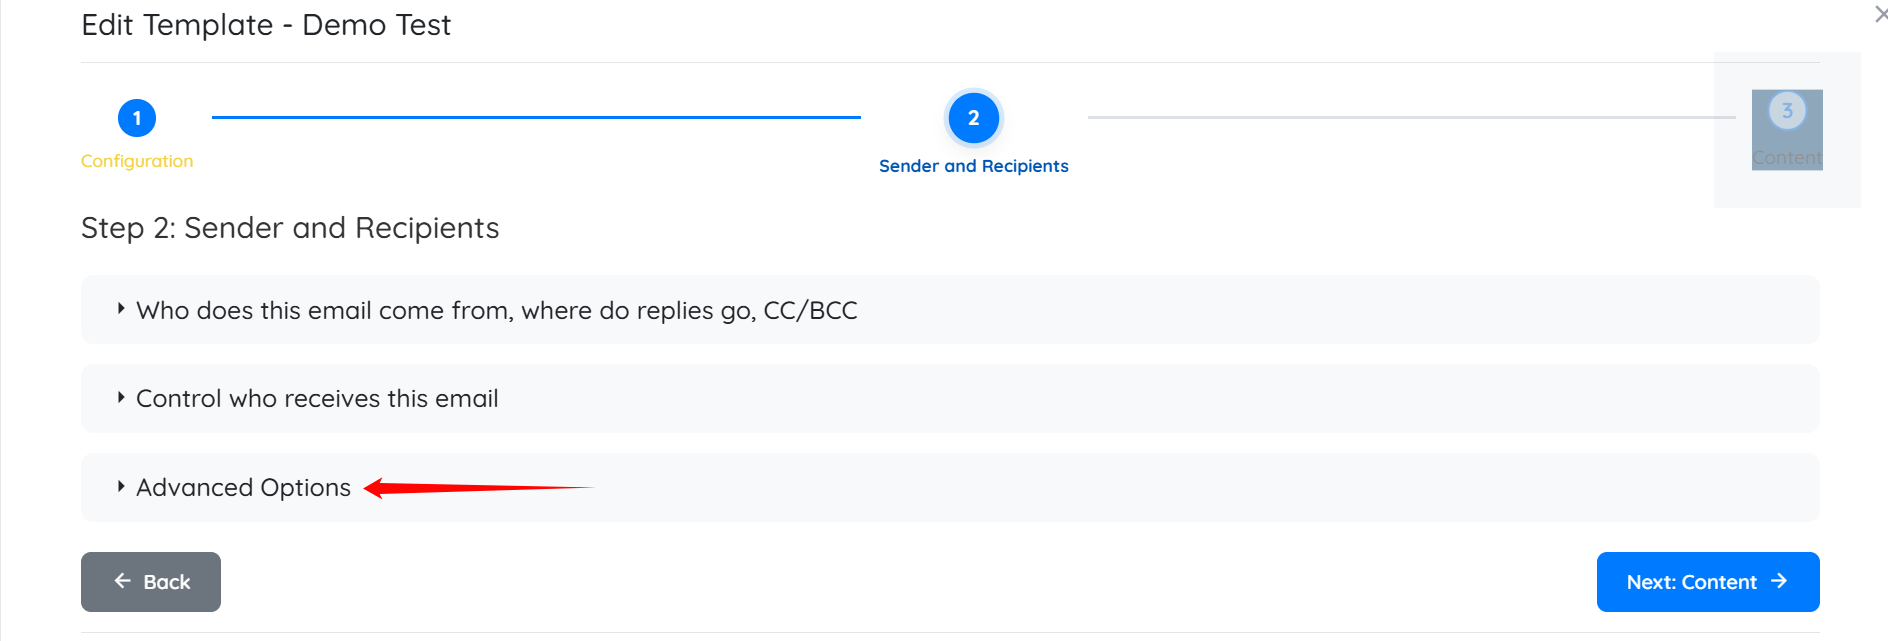Click the blue progress line after step 1
The image size is (1888, 641).
click(536, 117)
